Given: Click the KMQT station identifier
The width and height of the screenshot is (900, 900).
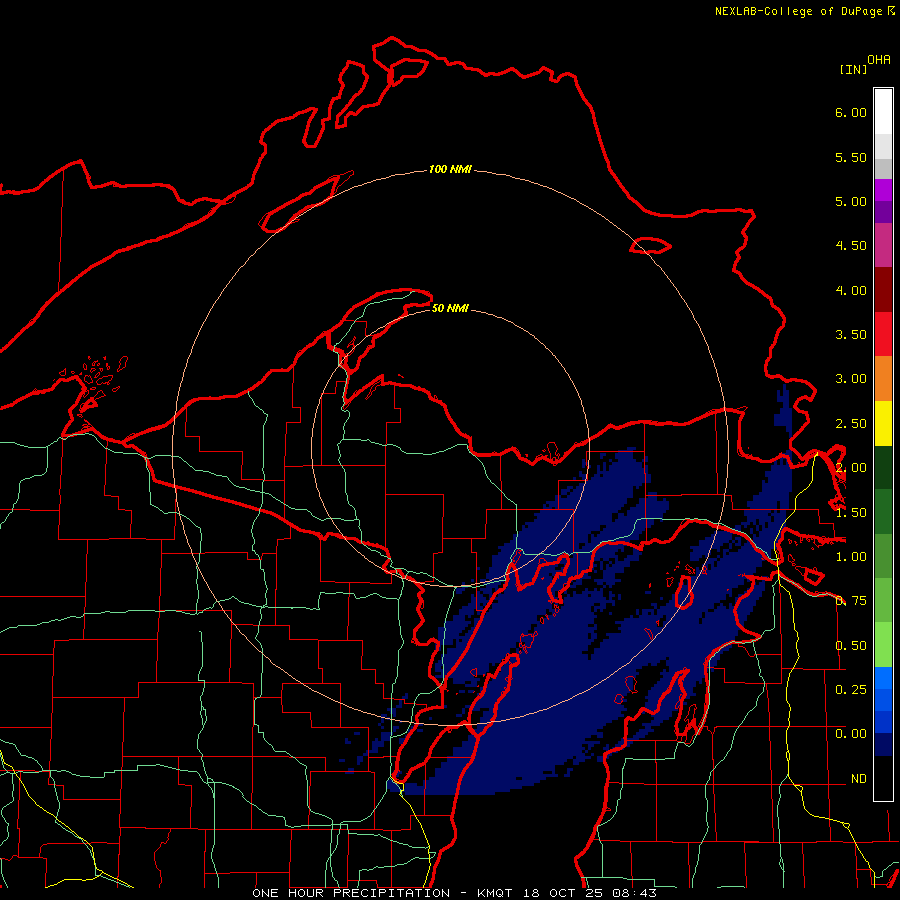Looking at the screenshot, I should tap(495, 893).
